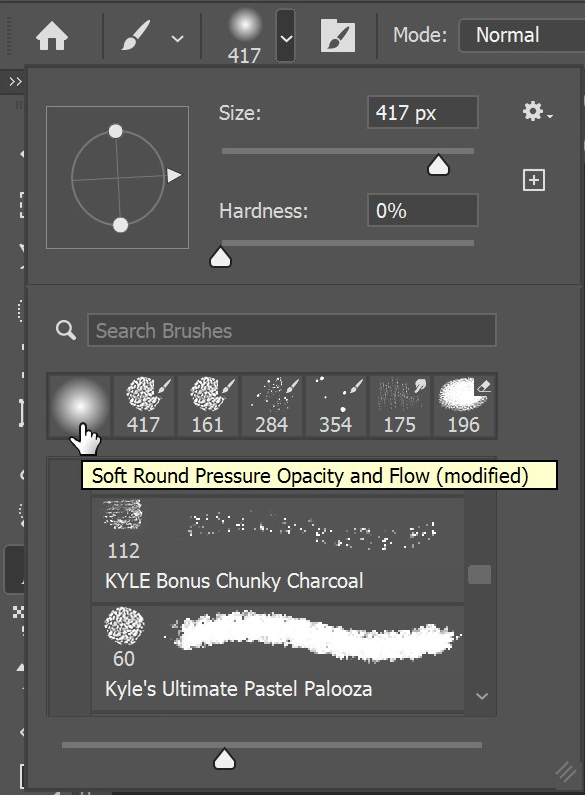Select the Brush tool preset icon

coord(135,35)
